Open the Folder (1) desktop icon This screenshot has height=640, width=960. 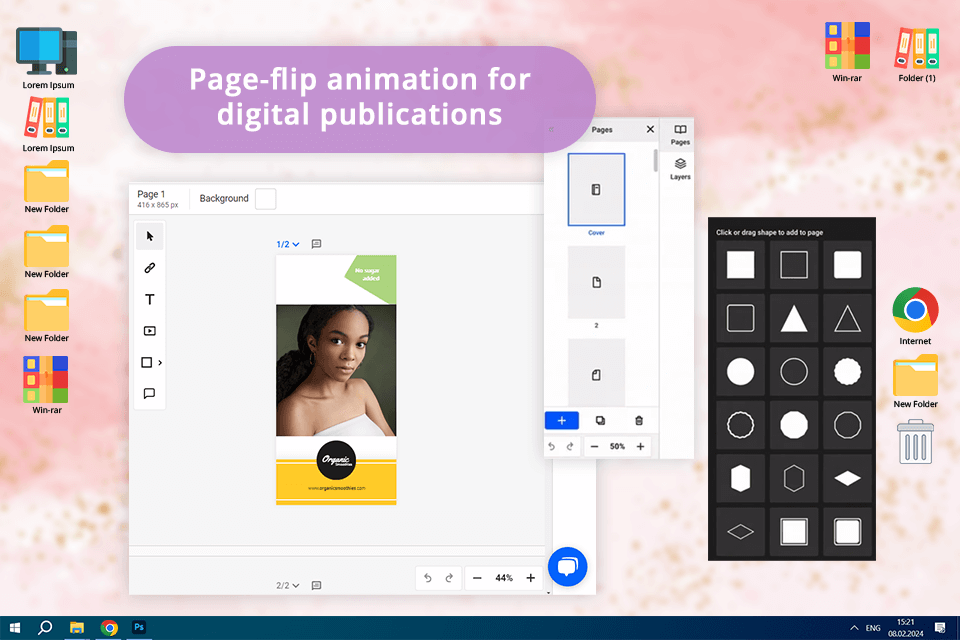coord(917,55)
